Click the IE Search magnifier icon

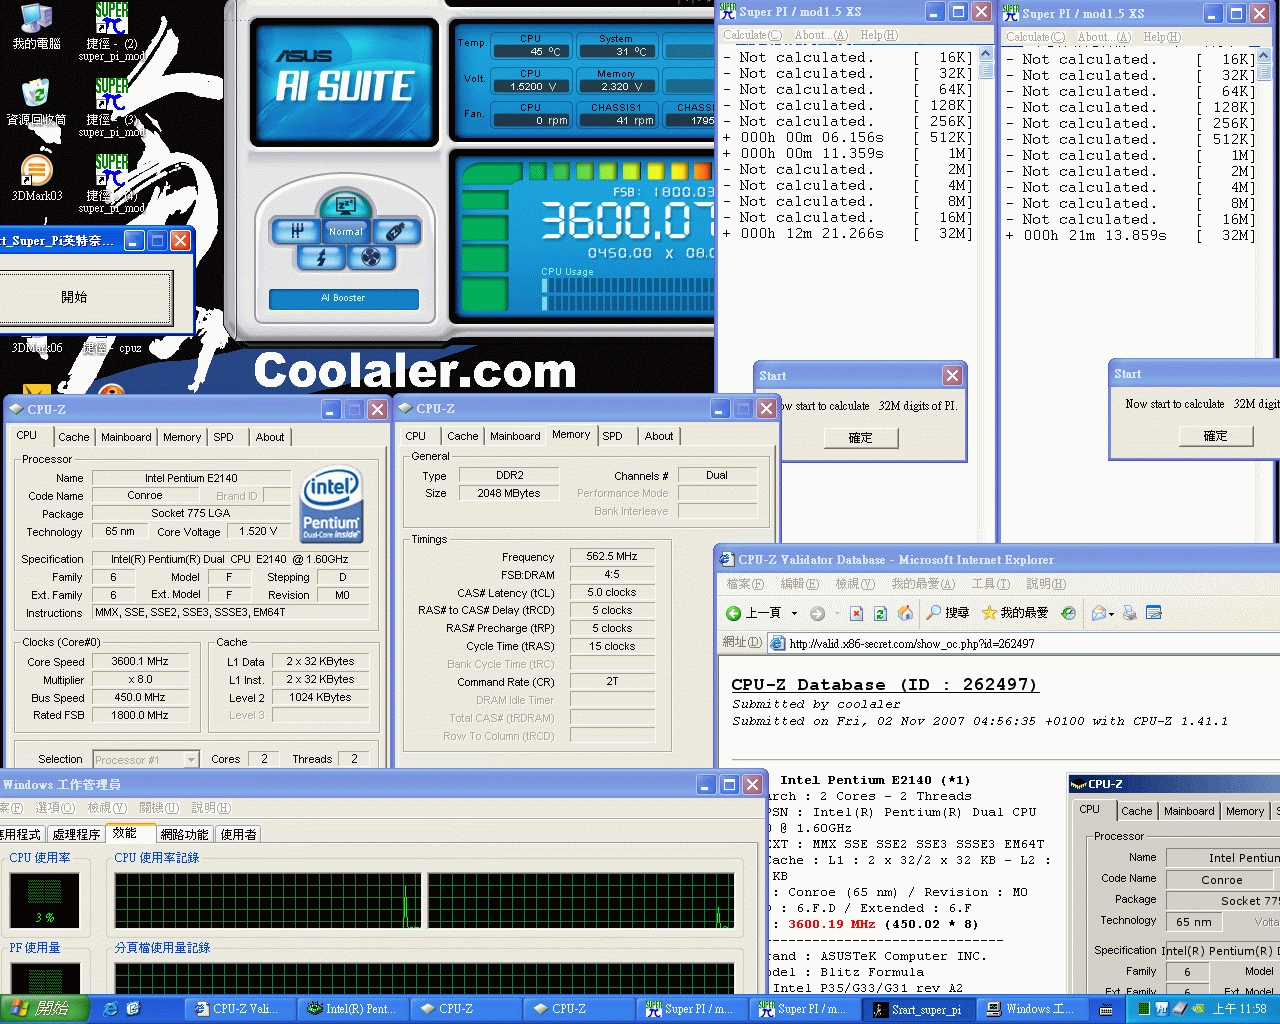click(x=934, y=612)
